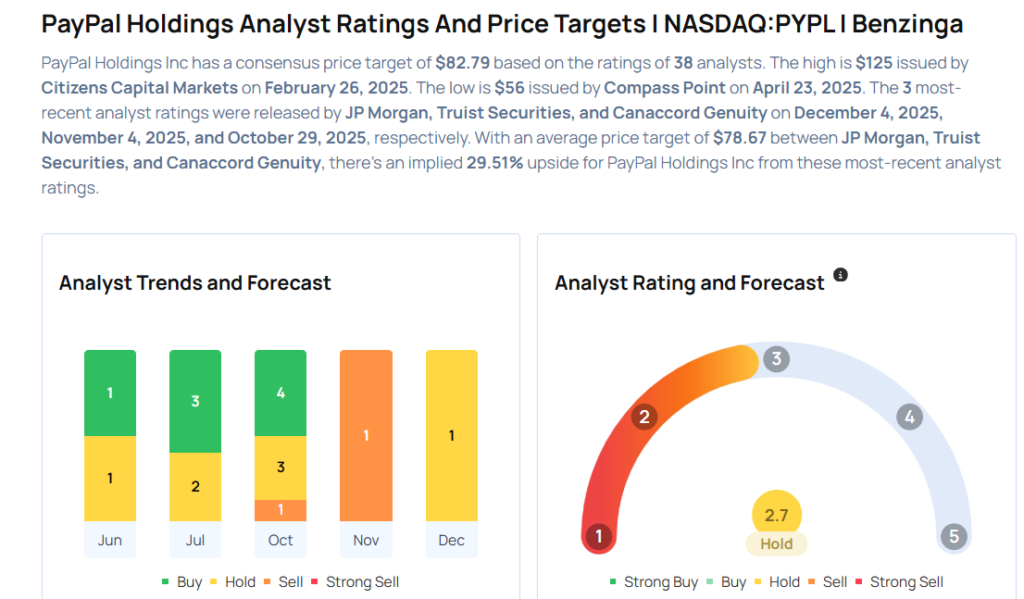Select the Dec month label on chart
The image size is (1024, 599).
[451, 540]
